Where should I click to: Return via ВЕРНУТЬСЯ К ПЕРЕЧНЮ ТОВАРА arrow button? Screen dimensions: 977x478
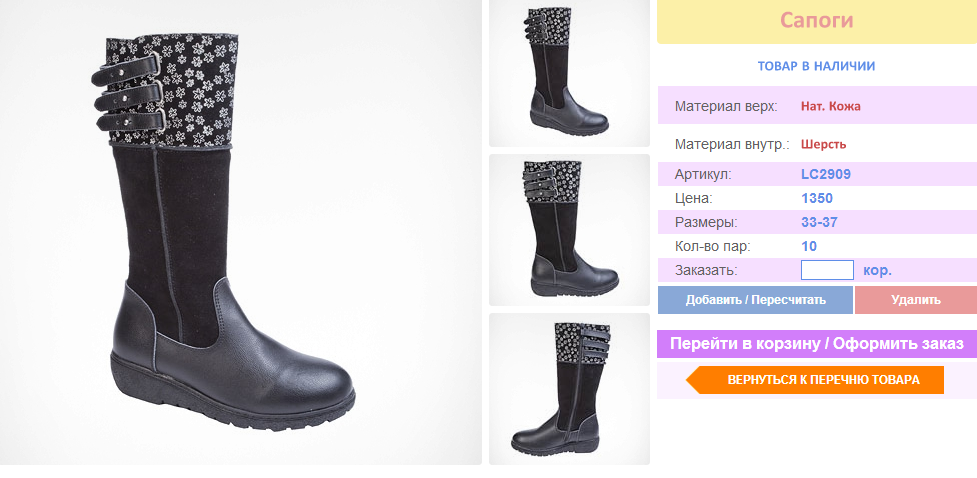[815, 380]
